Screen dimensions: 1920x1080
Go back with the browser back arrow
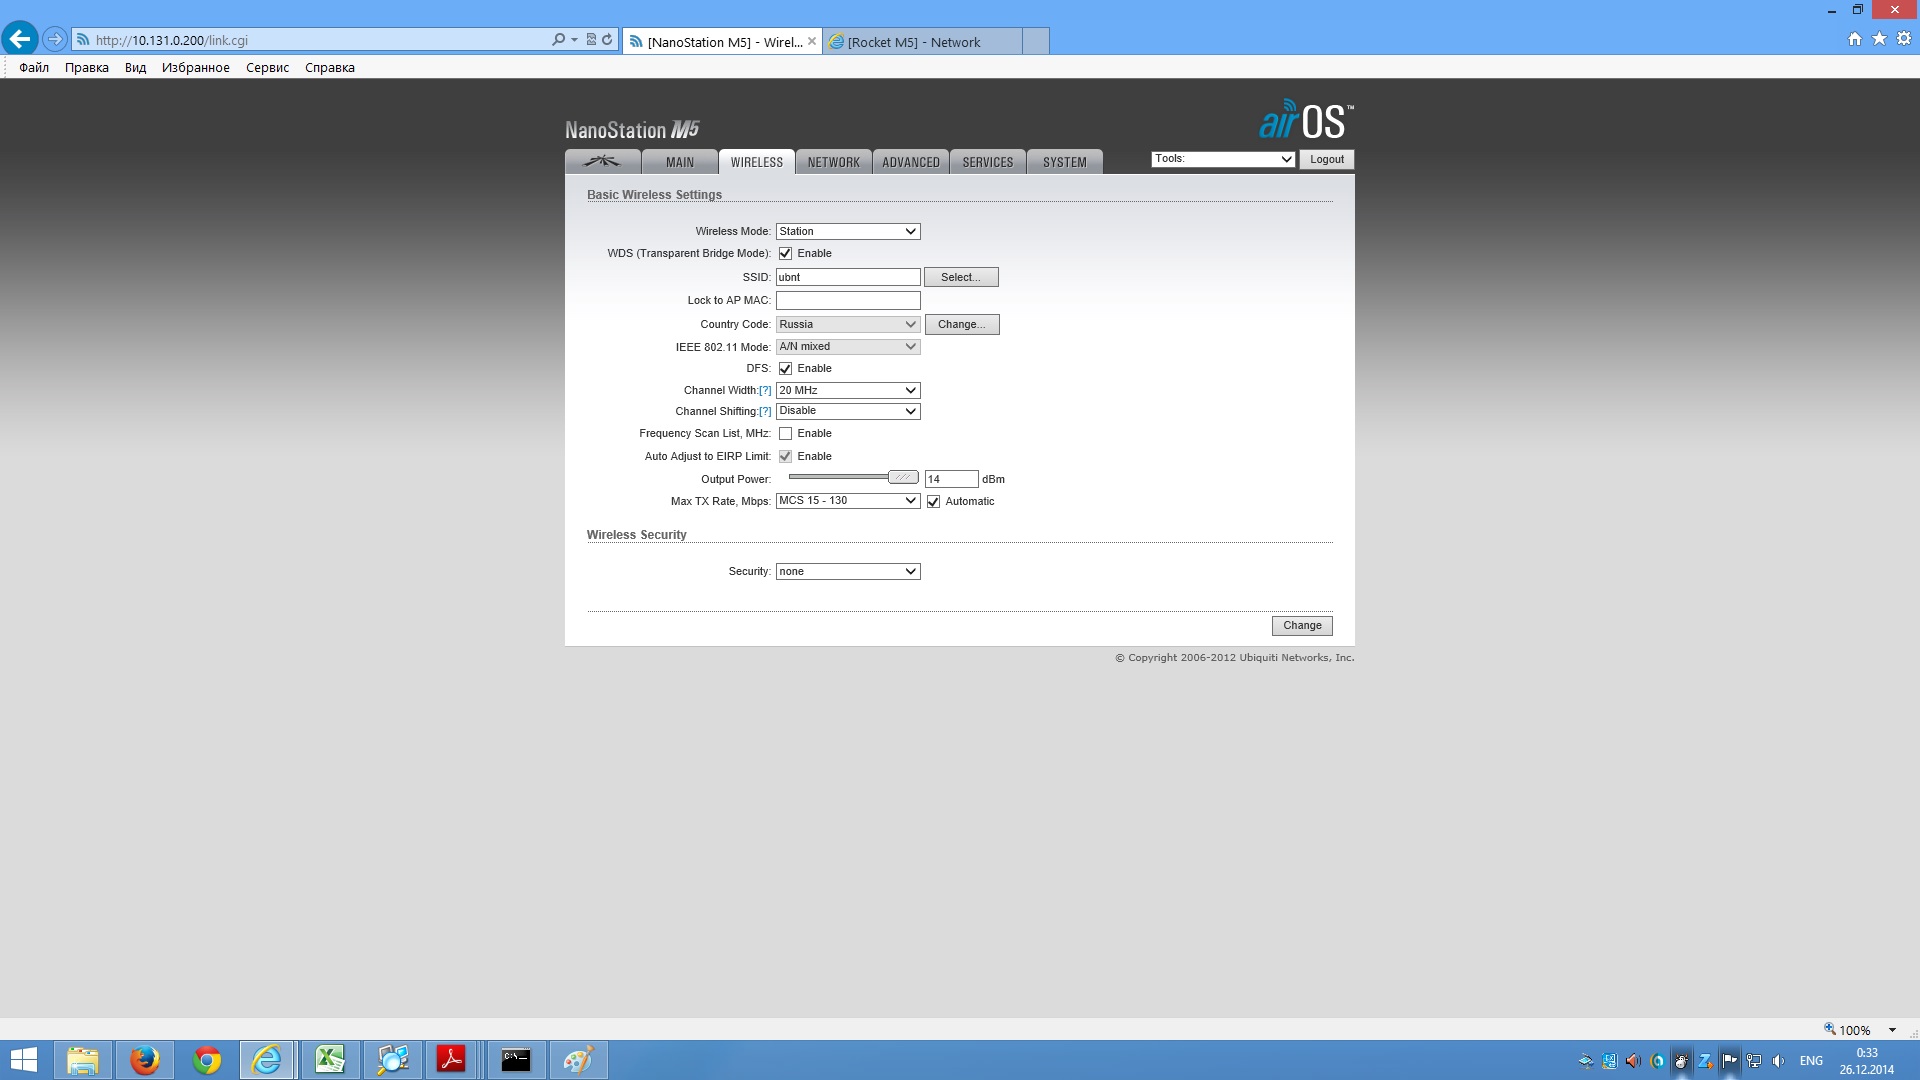(x=20, y=39)
